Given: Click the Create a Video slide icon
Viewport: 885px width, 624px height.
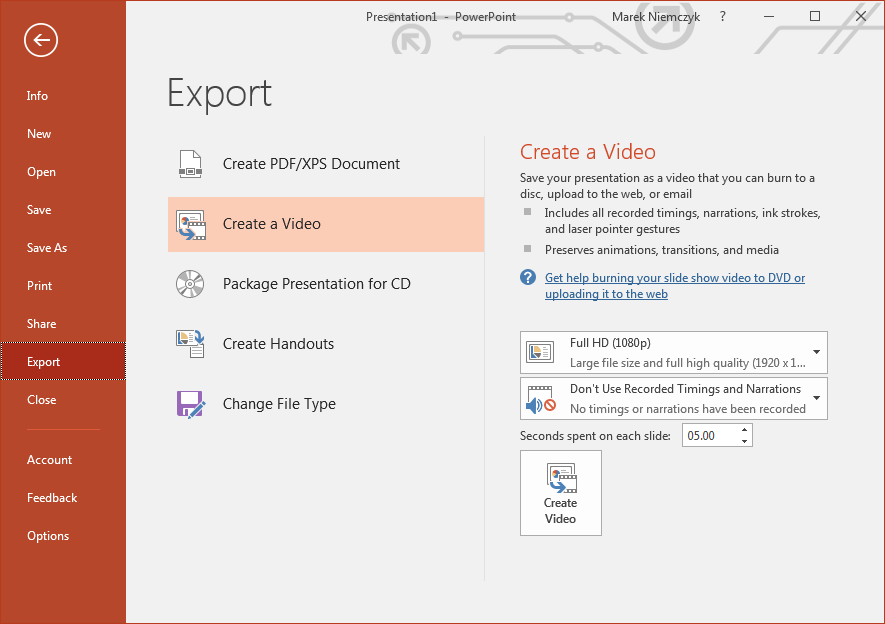Looking at the screenshot, I should [x=191, y=225].
